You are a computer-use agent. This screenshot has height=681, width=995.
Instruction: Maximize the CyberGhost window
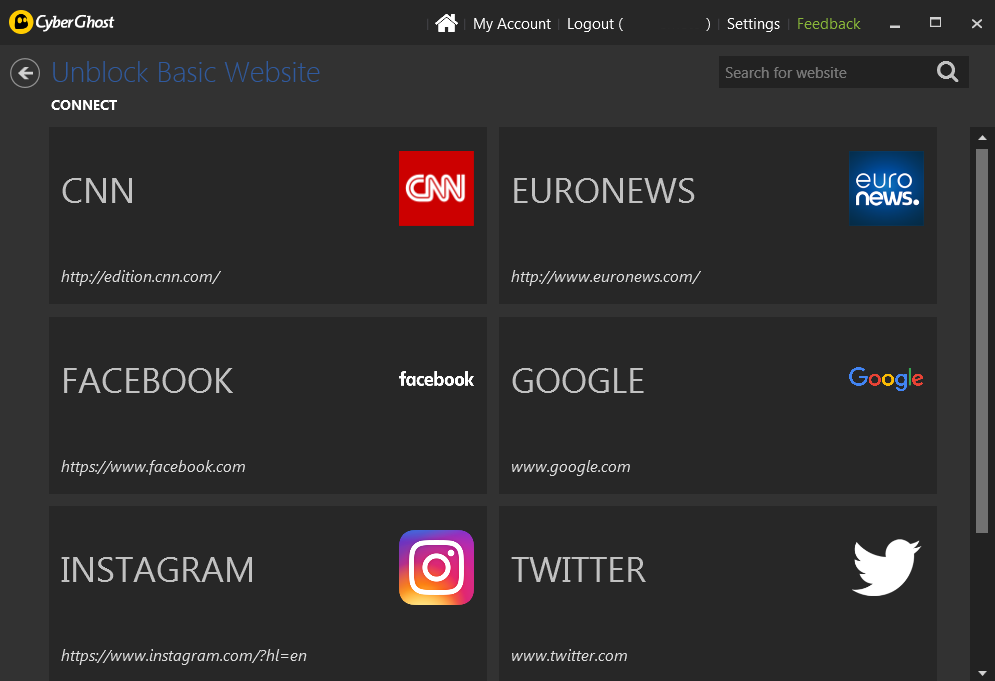click(x=935, y=23)
